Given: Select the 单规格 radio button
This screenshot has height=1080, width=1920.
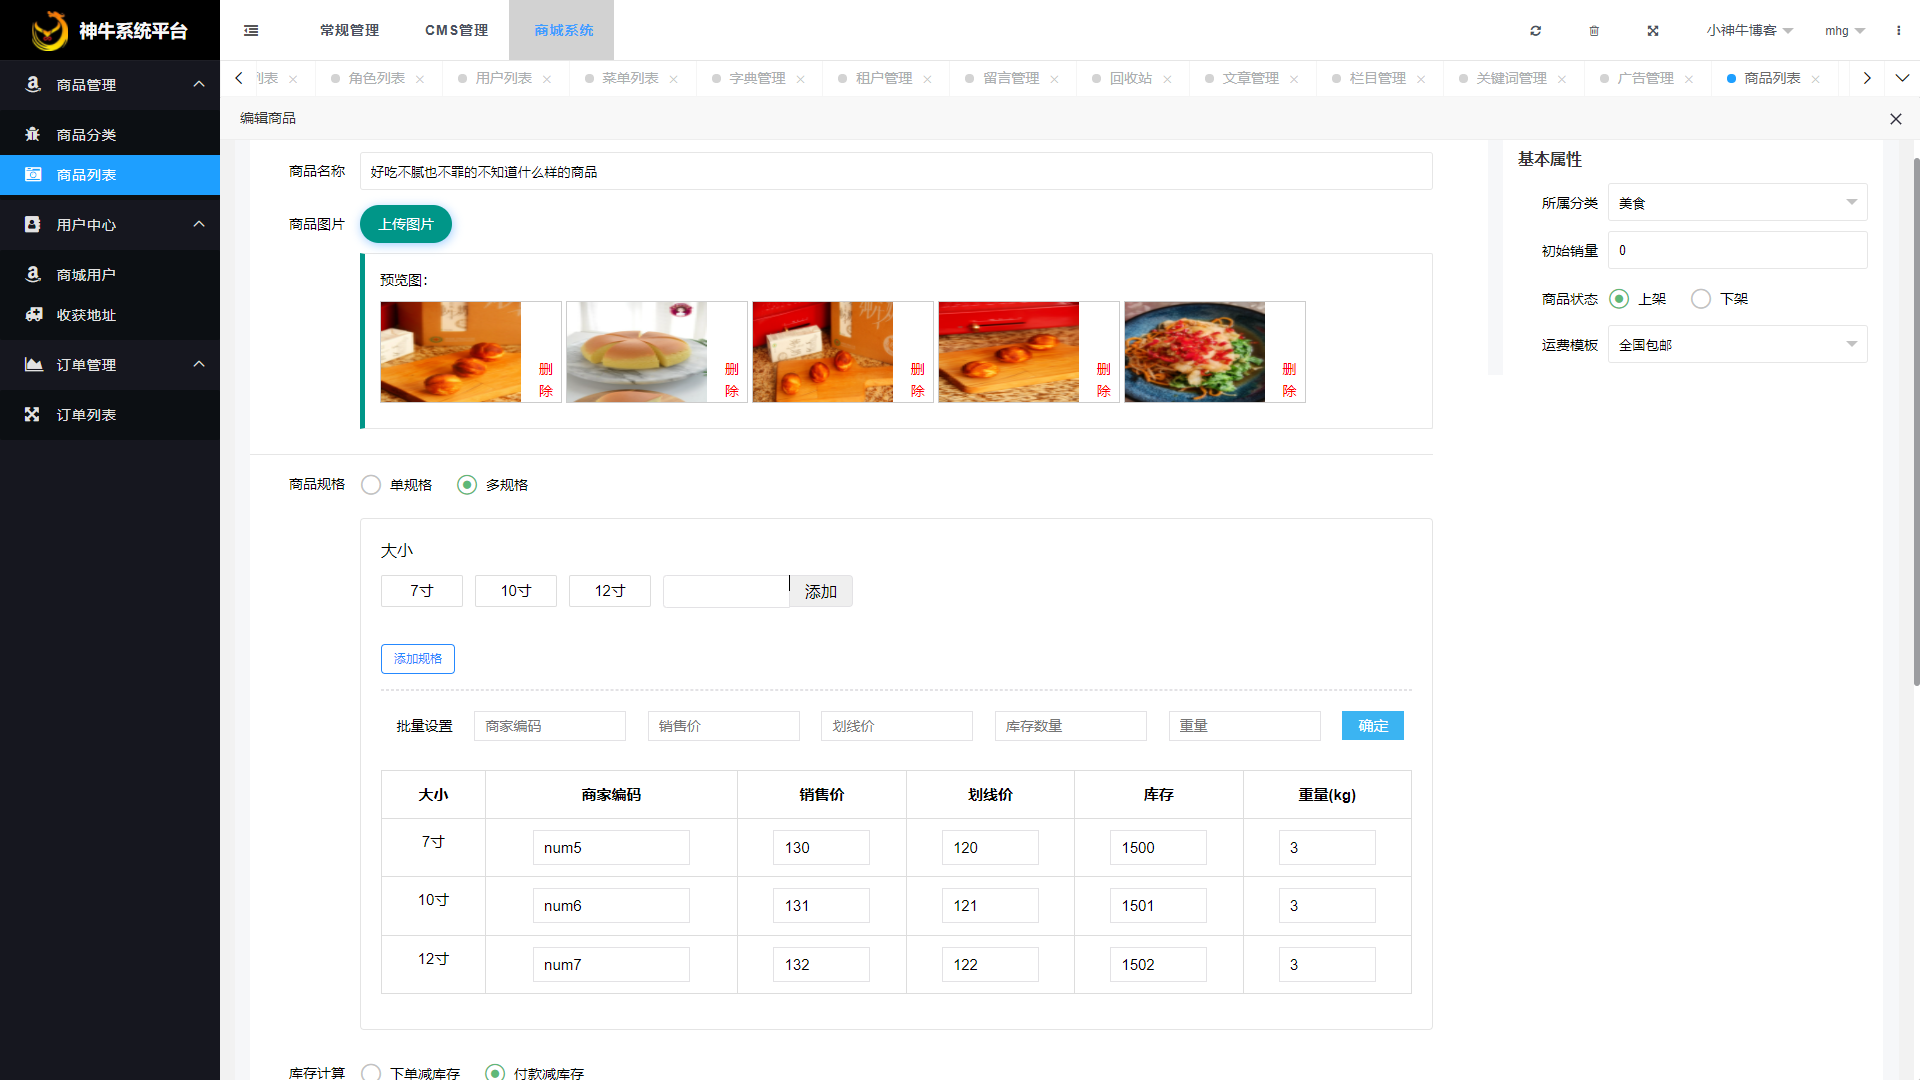Looking at the screenshot, I should point(371,484).
